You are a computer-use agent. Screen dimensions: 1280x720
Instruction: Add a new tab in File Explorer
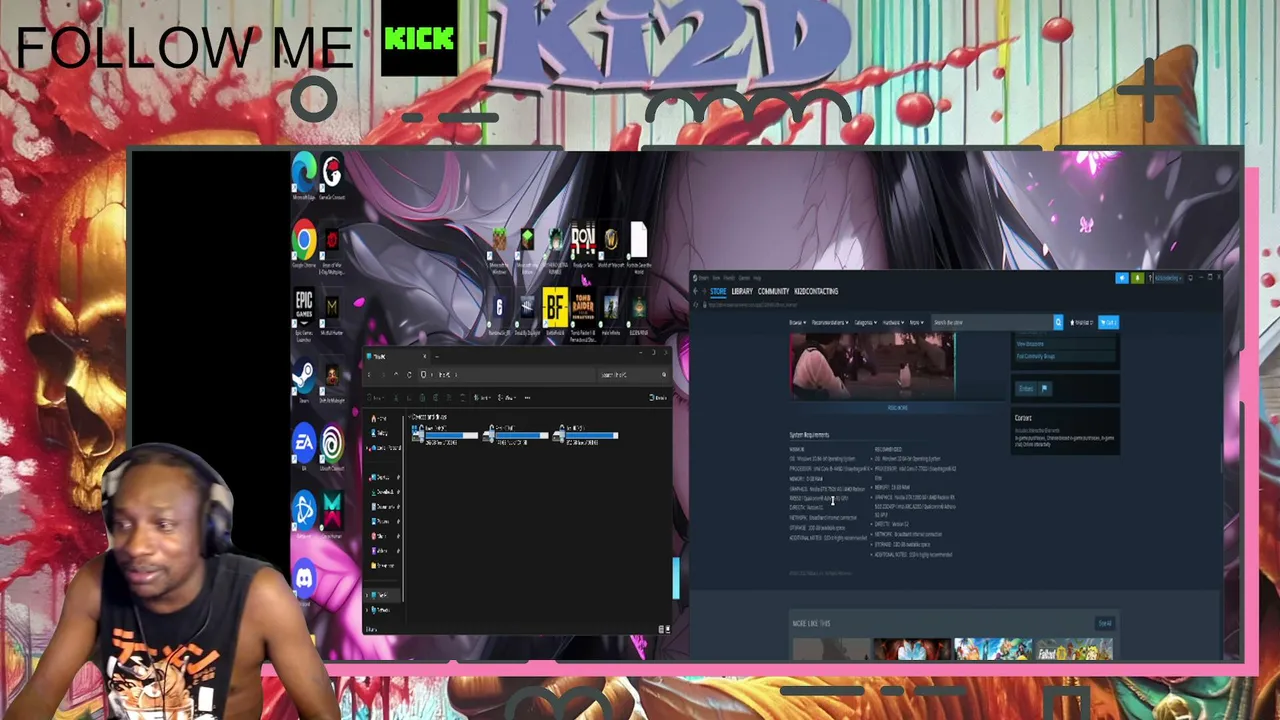click(437, 356)
